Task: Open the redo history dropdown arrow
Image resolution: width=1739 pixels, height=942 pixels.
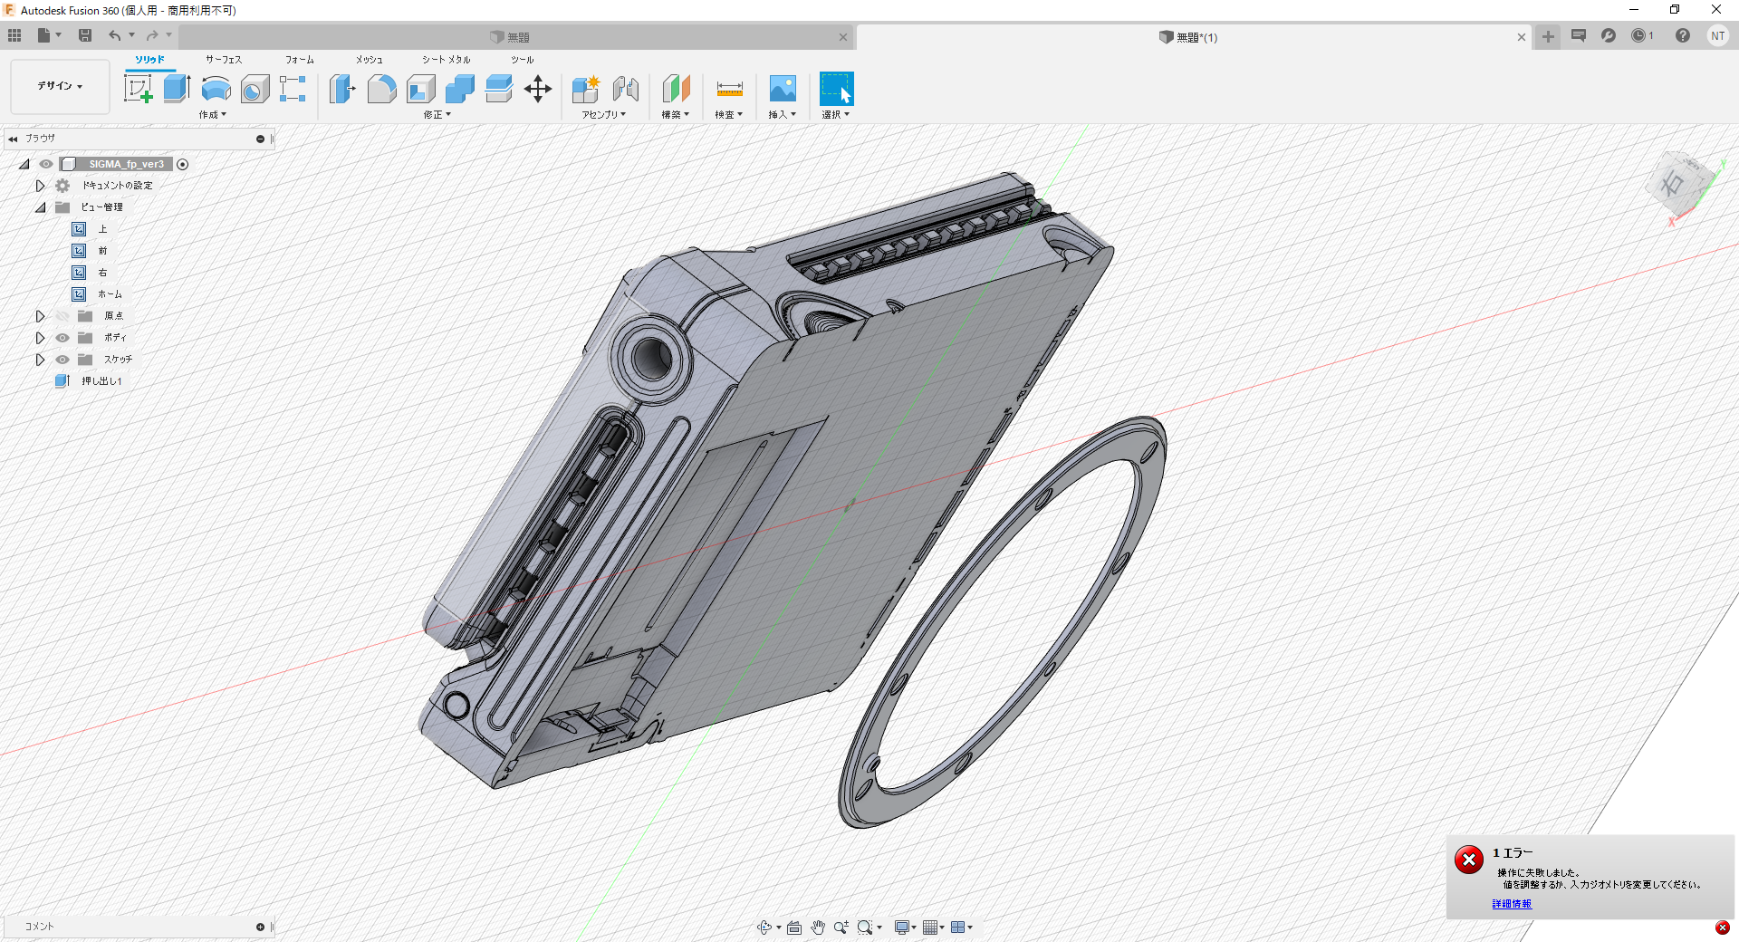Action: click(x=169, y=35)
